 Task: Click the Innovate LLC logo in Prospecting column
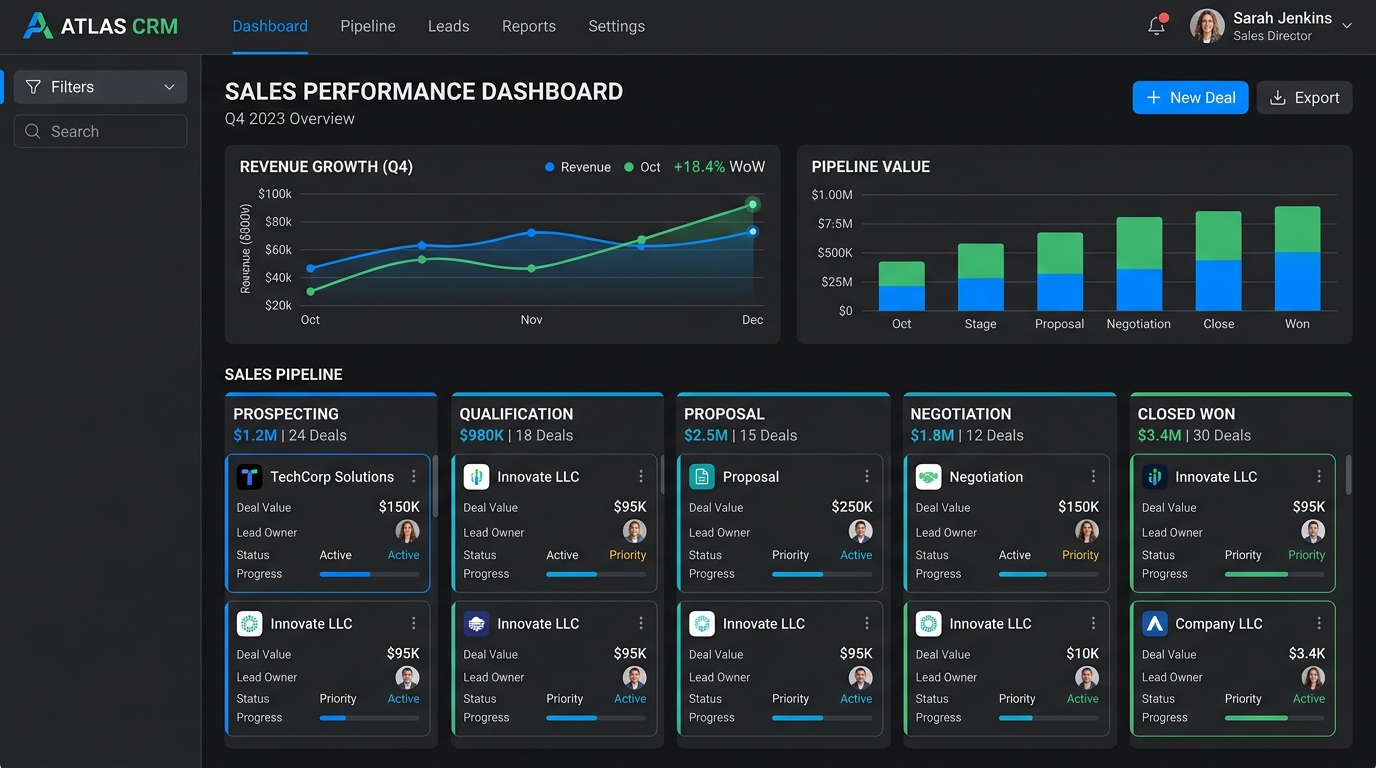(249, 624)
